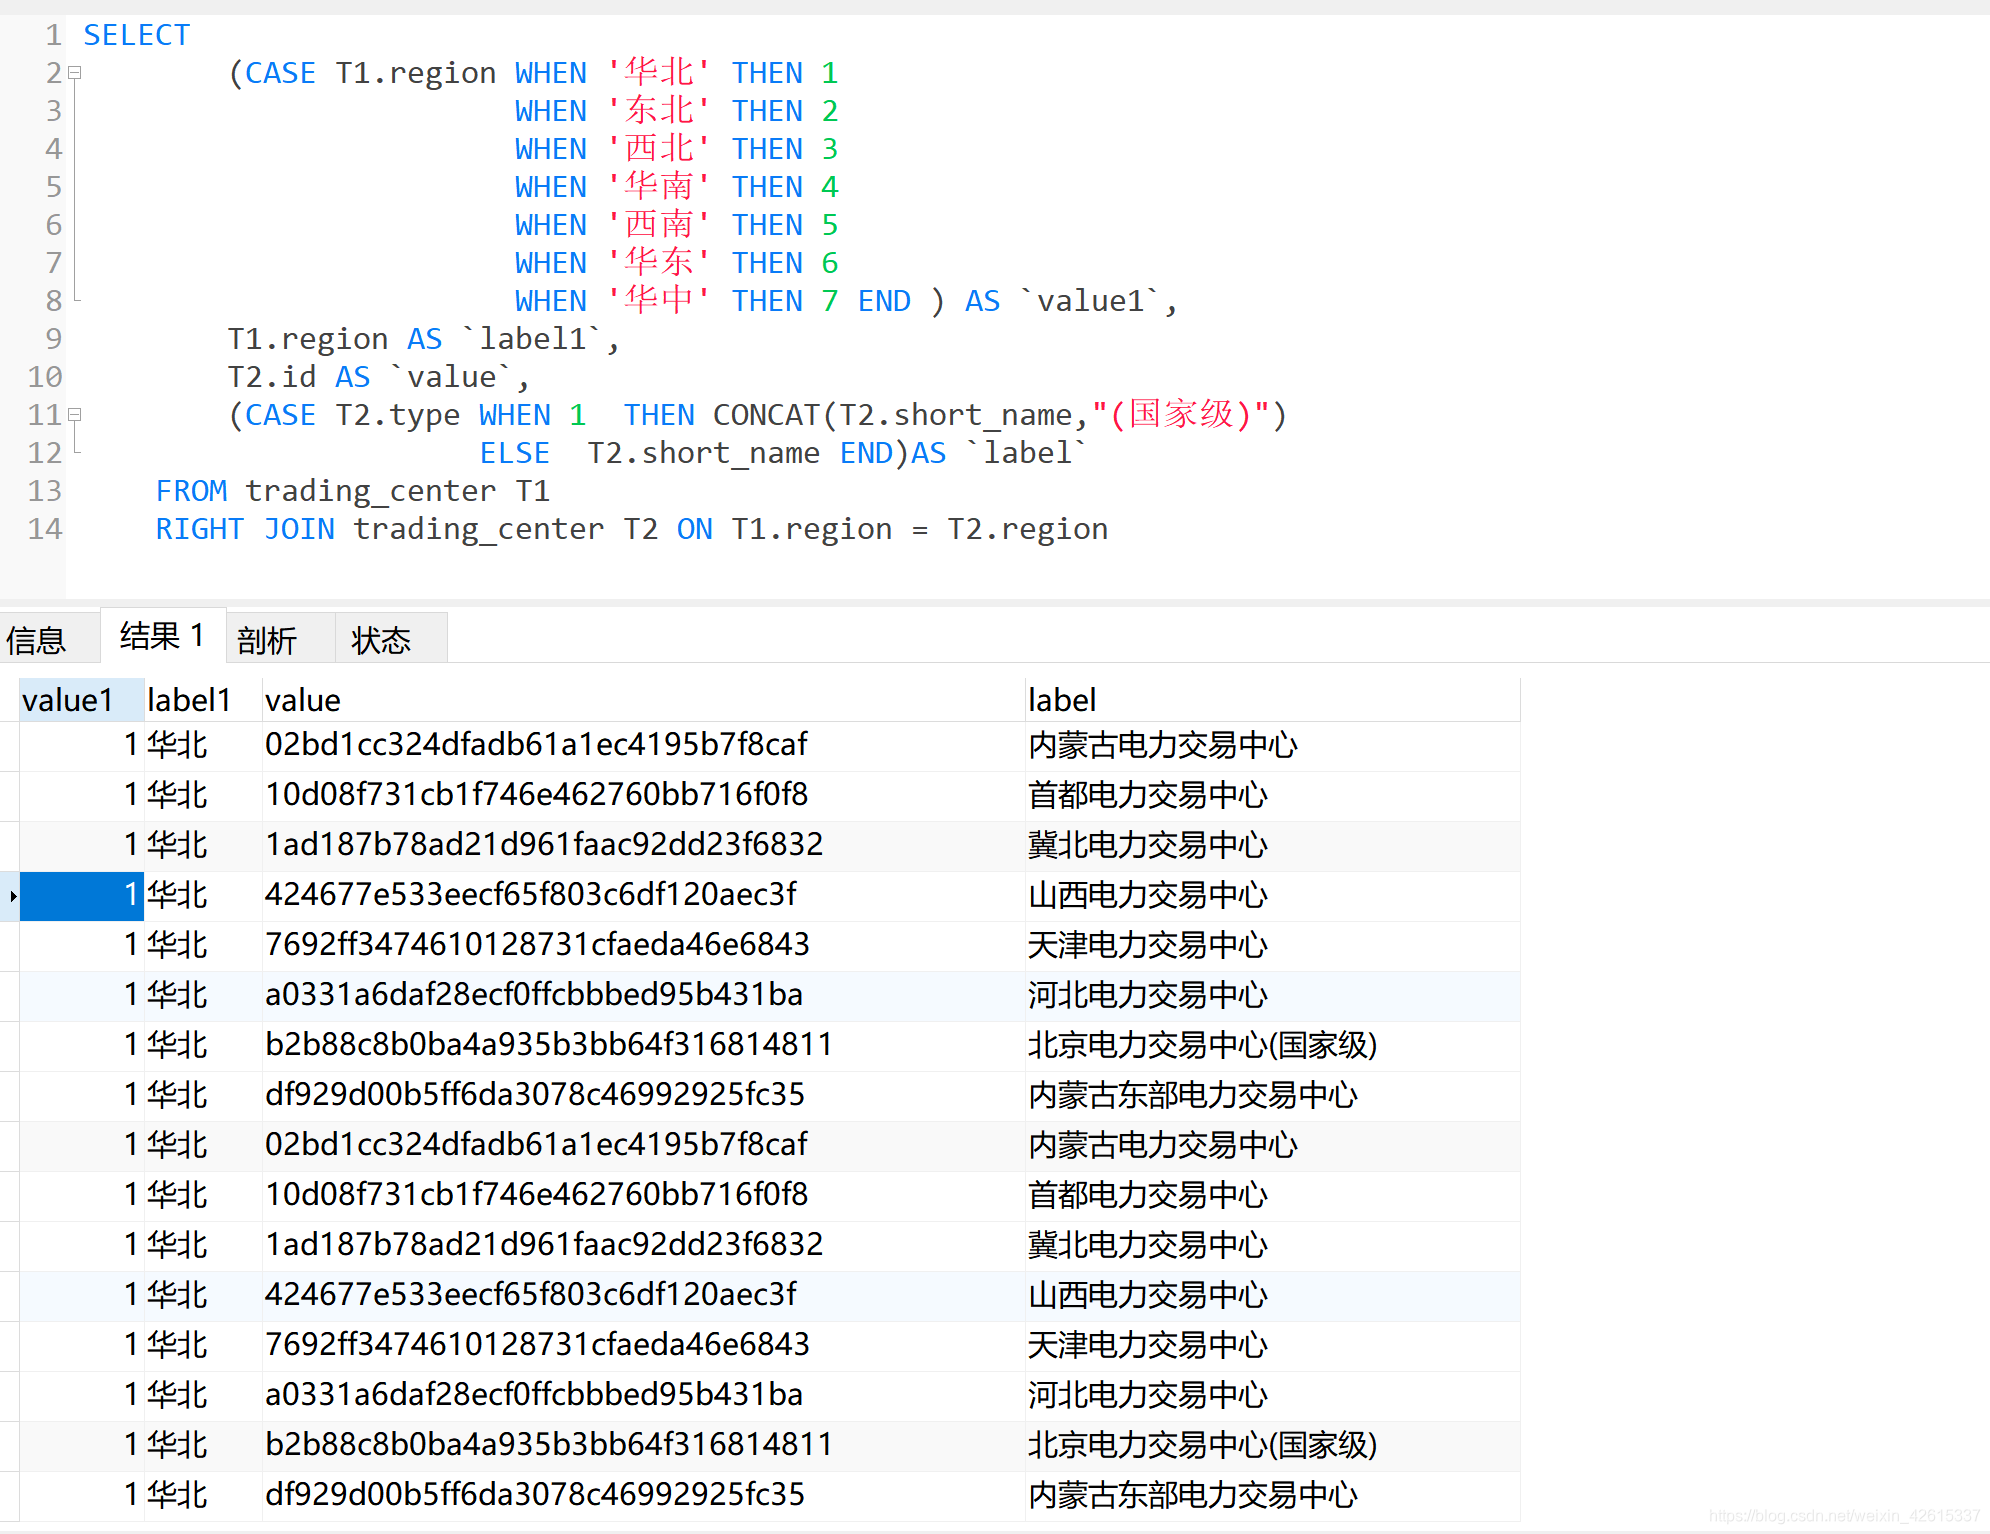
Task: Click the label1 column header
Action: pos(190,700)
